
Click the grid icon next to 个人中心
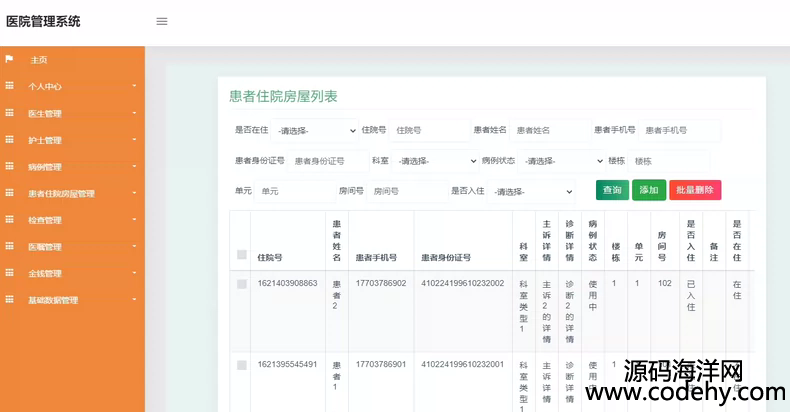pos(10,86)
